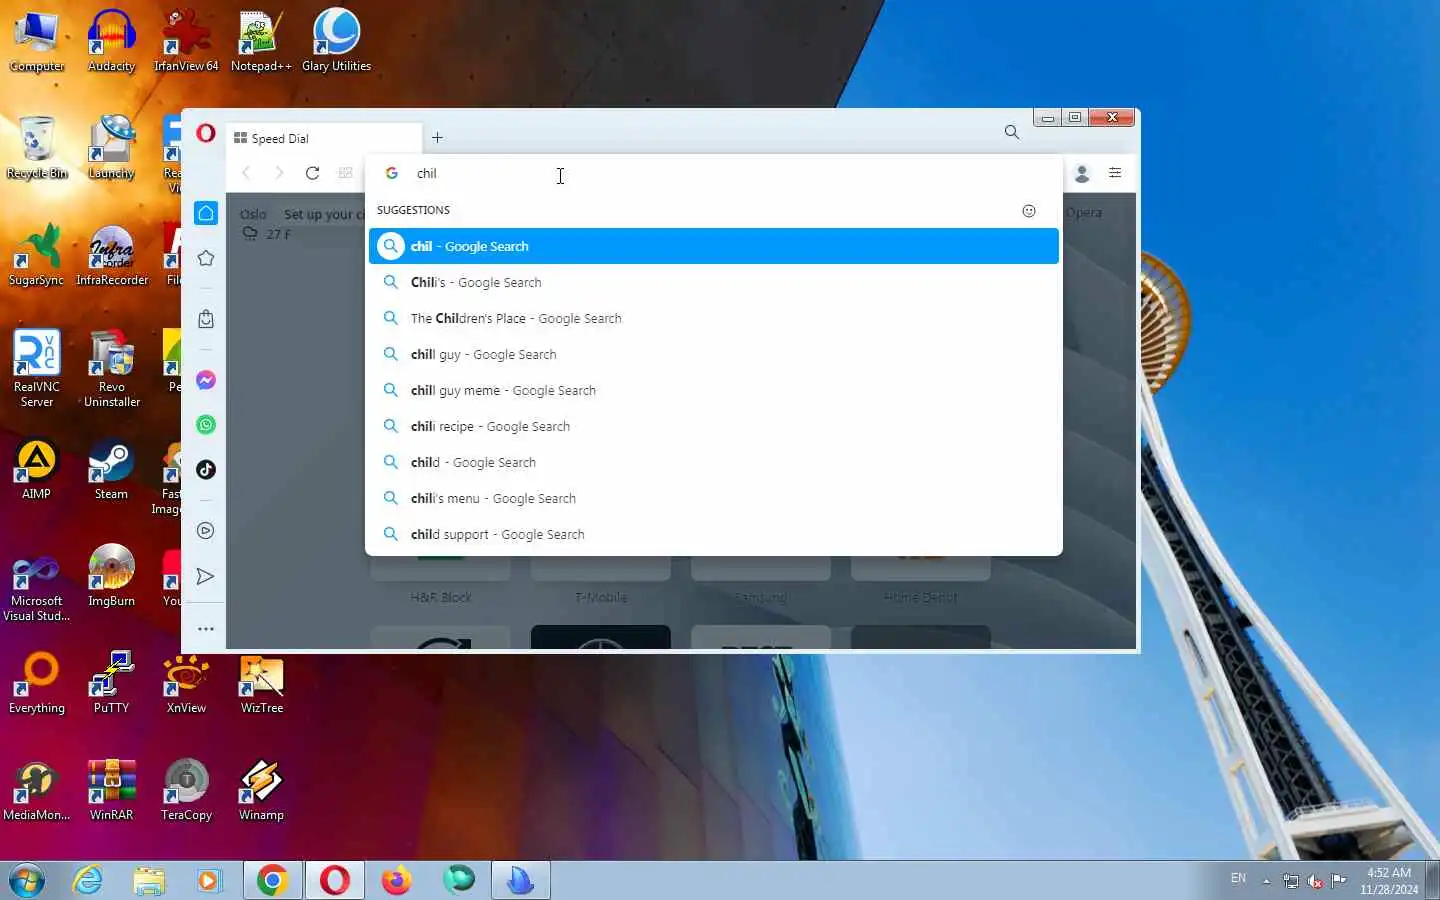1440x900 pixels.
Task: Open InfraRecorder desktop shortcut
Action: click(111, 255)
